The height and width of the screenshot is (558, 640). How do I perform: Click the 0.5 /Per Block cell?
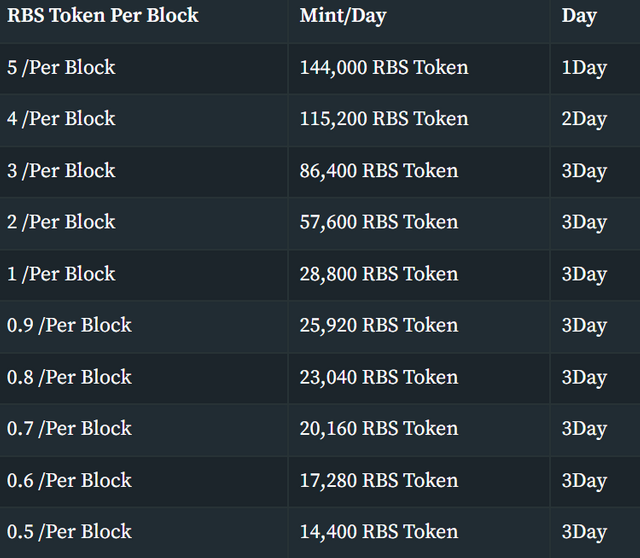click(143, 533)
